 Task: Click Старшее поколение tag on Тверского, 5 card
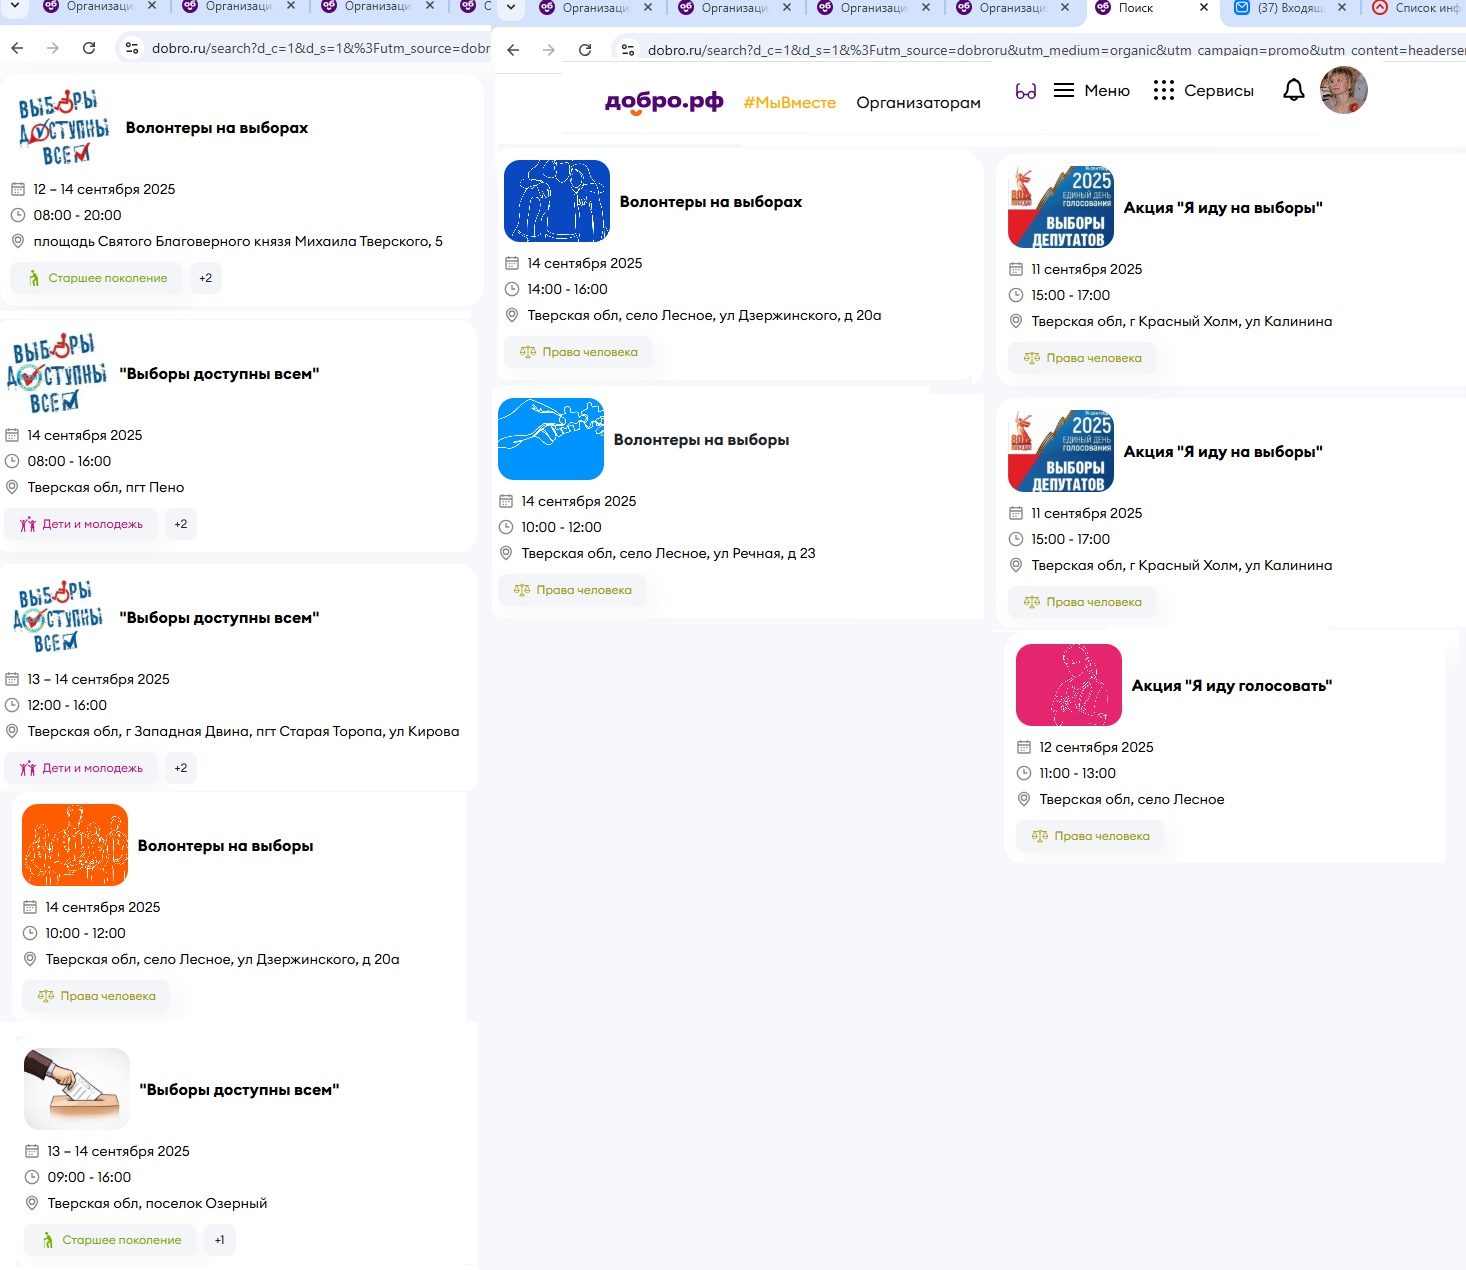[97, 278]
